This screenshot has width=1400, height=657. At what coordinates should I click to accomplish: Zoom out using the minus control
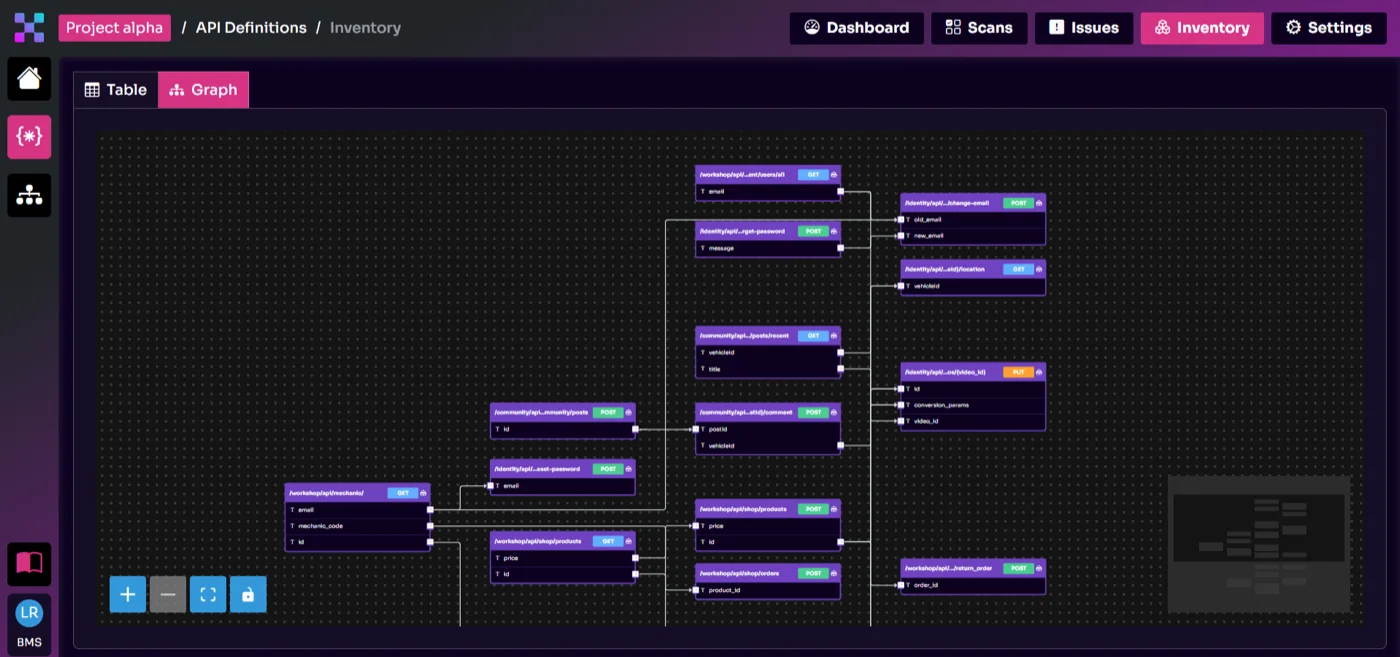[167, 594]
